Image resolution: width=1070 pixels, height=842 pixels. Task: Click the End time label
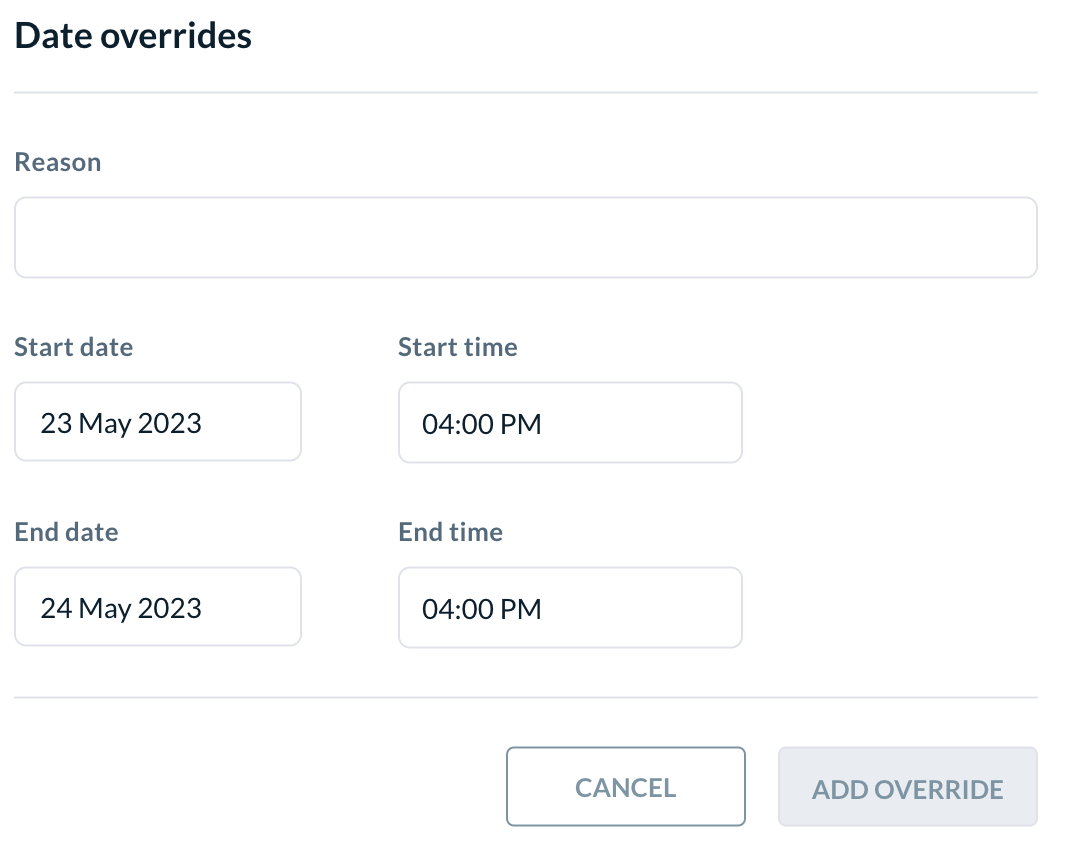coord(450,532)
